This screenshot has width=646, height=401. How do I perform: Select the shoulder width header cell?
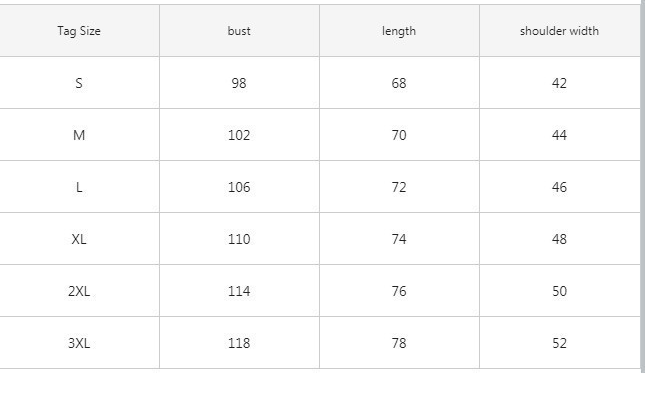point(559,31)
